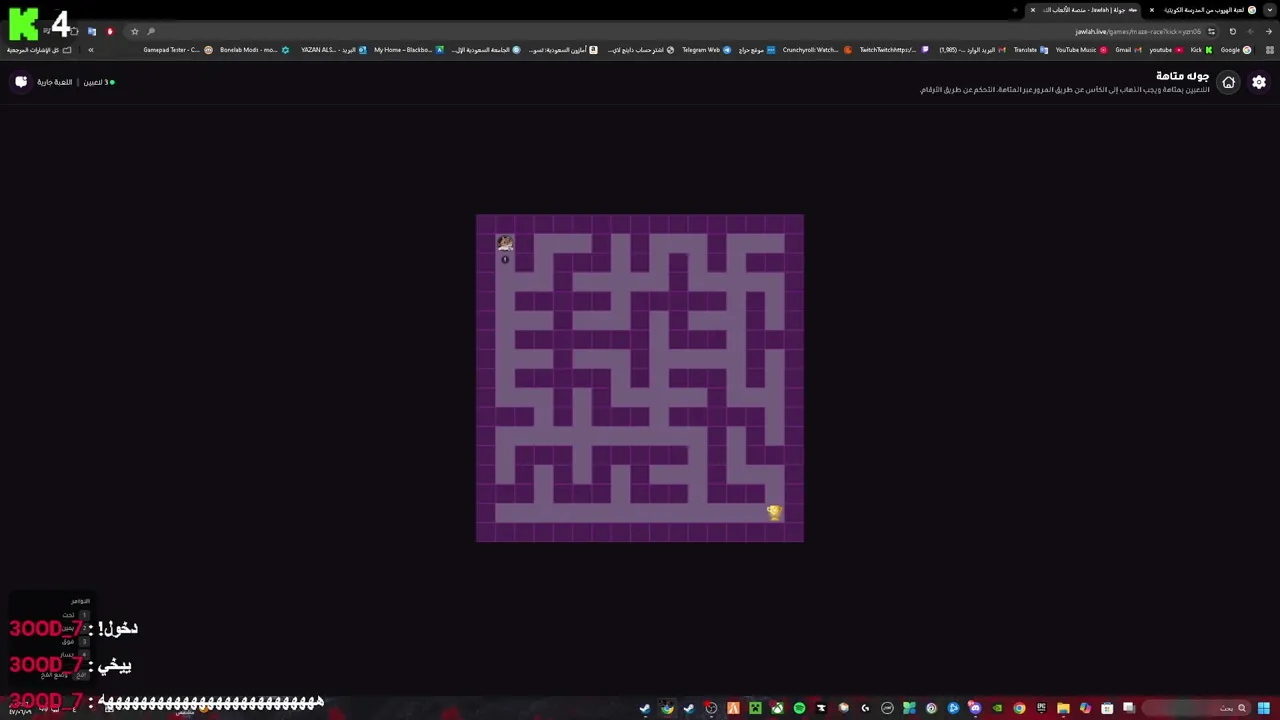Open Google Chrome in taskbar

(1019, 708)
